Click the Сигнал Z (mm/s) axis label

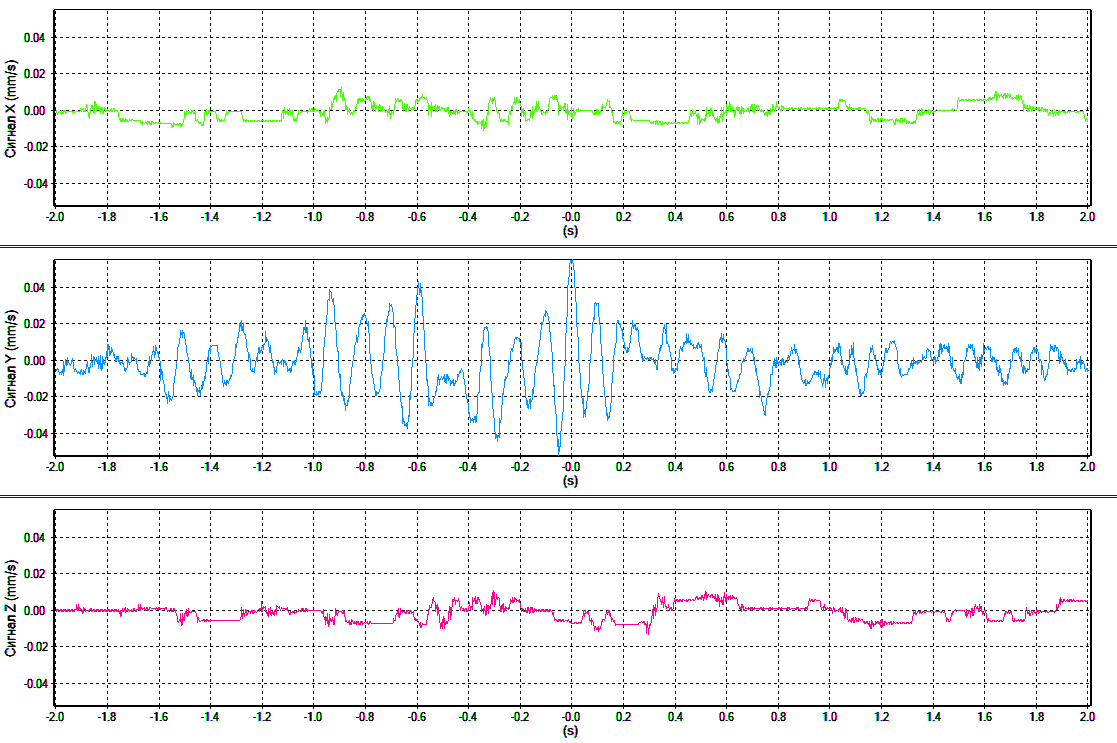(10, 609)
